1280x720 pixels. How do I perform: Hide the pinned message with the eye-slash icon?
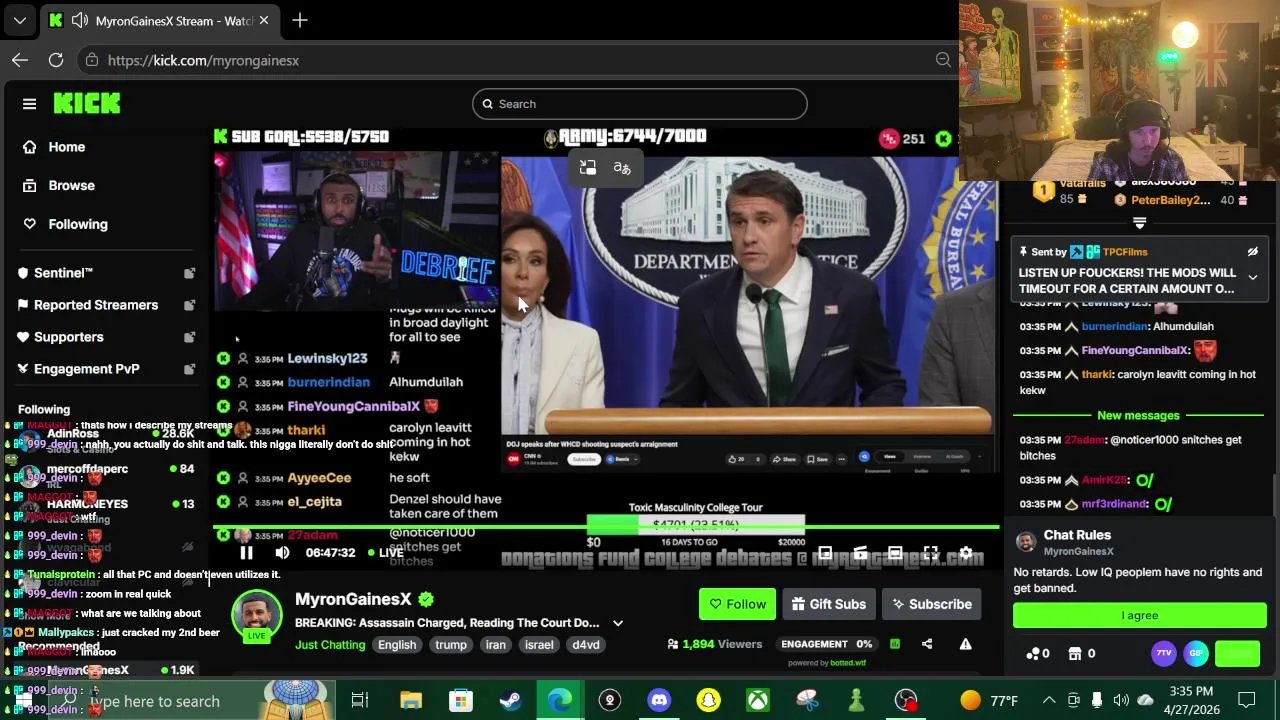coord(1252,252)
